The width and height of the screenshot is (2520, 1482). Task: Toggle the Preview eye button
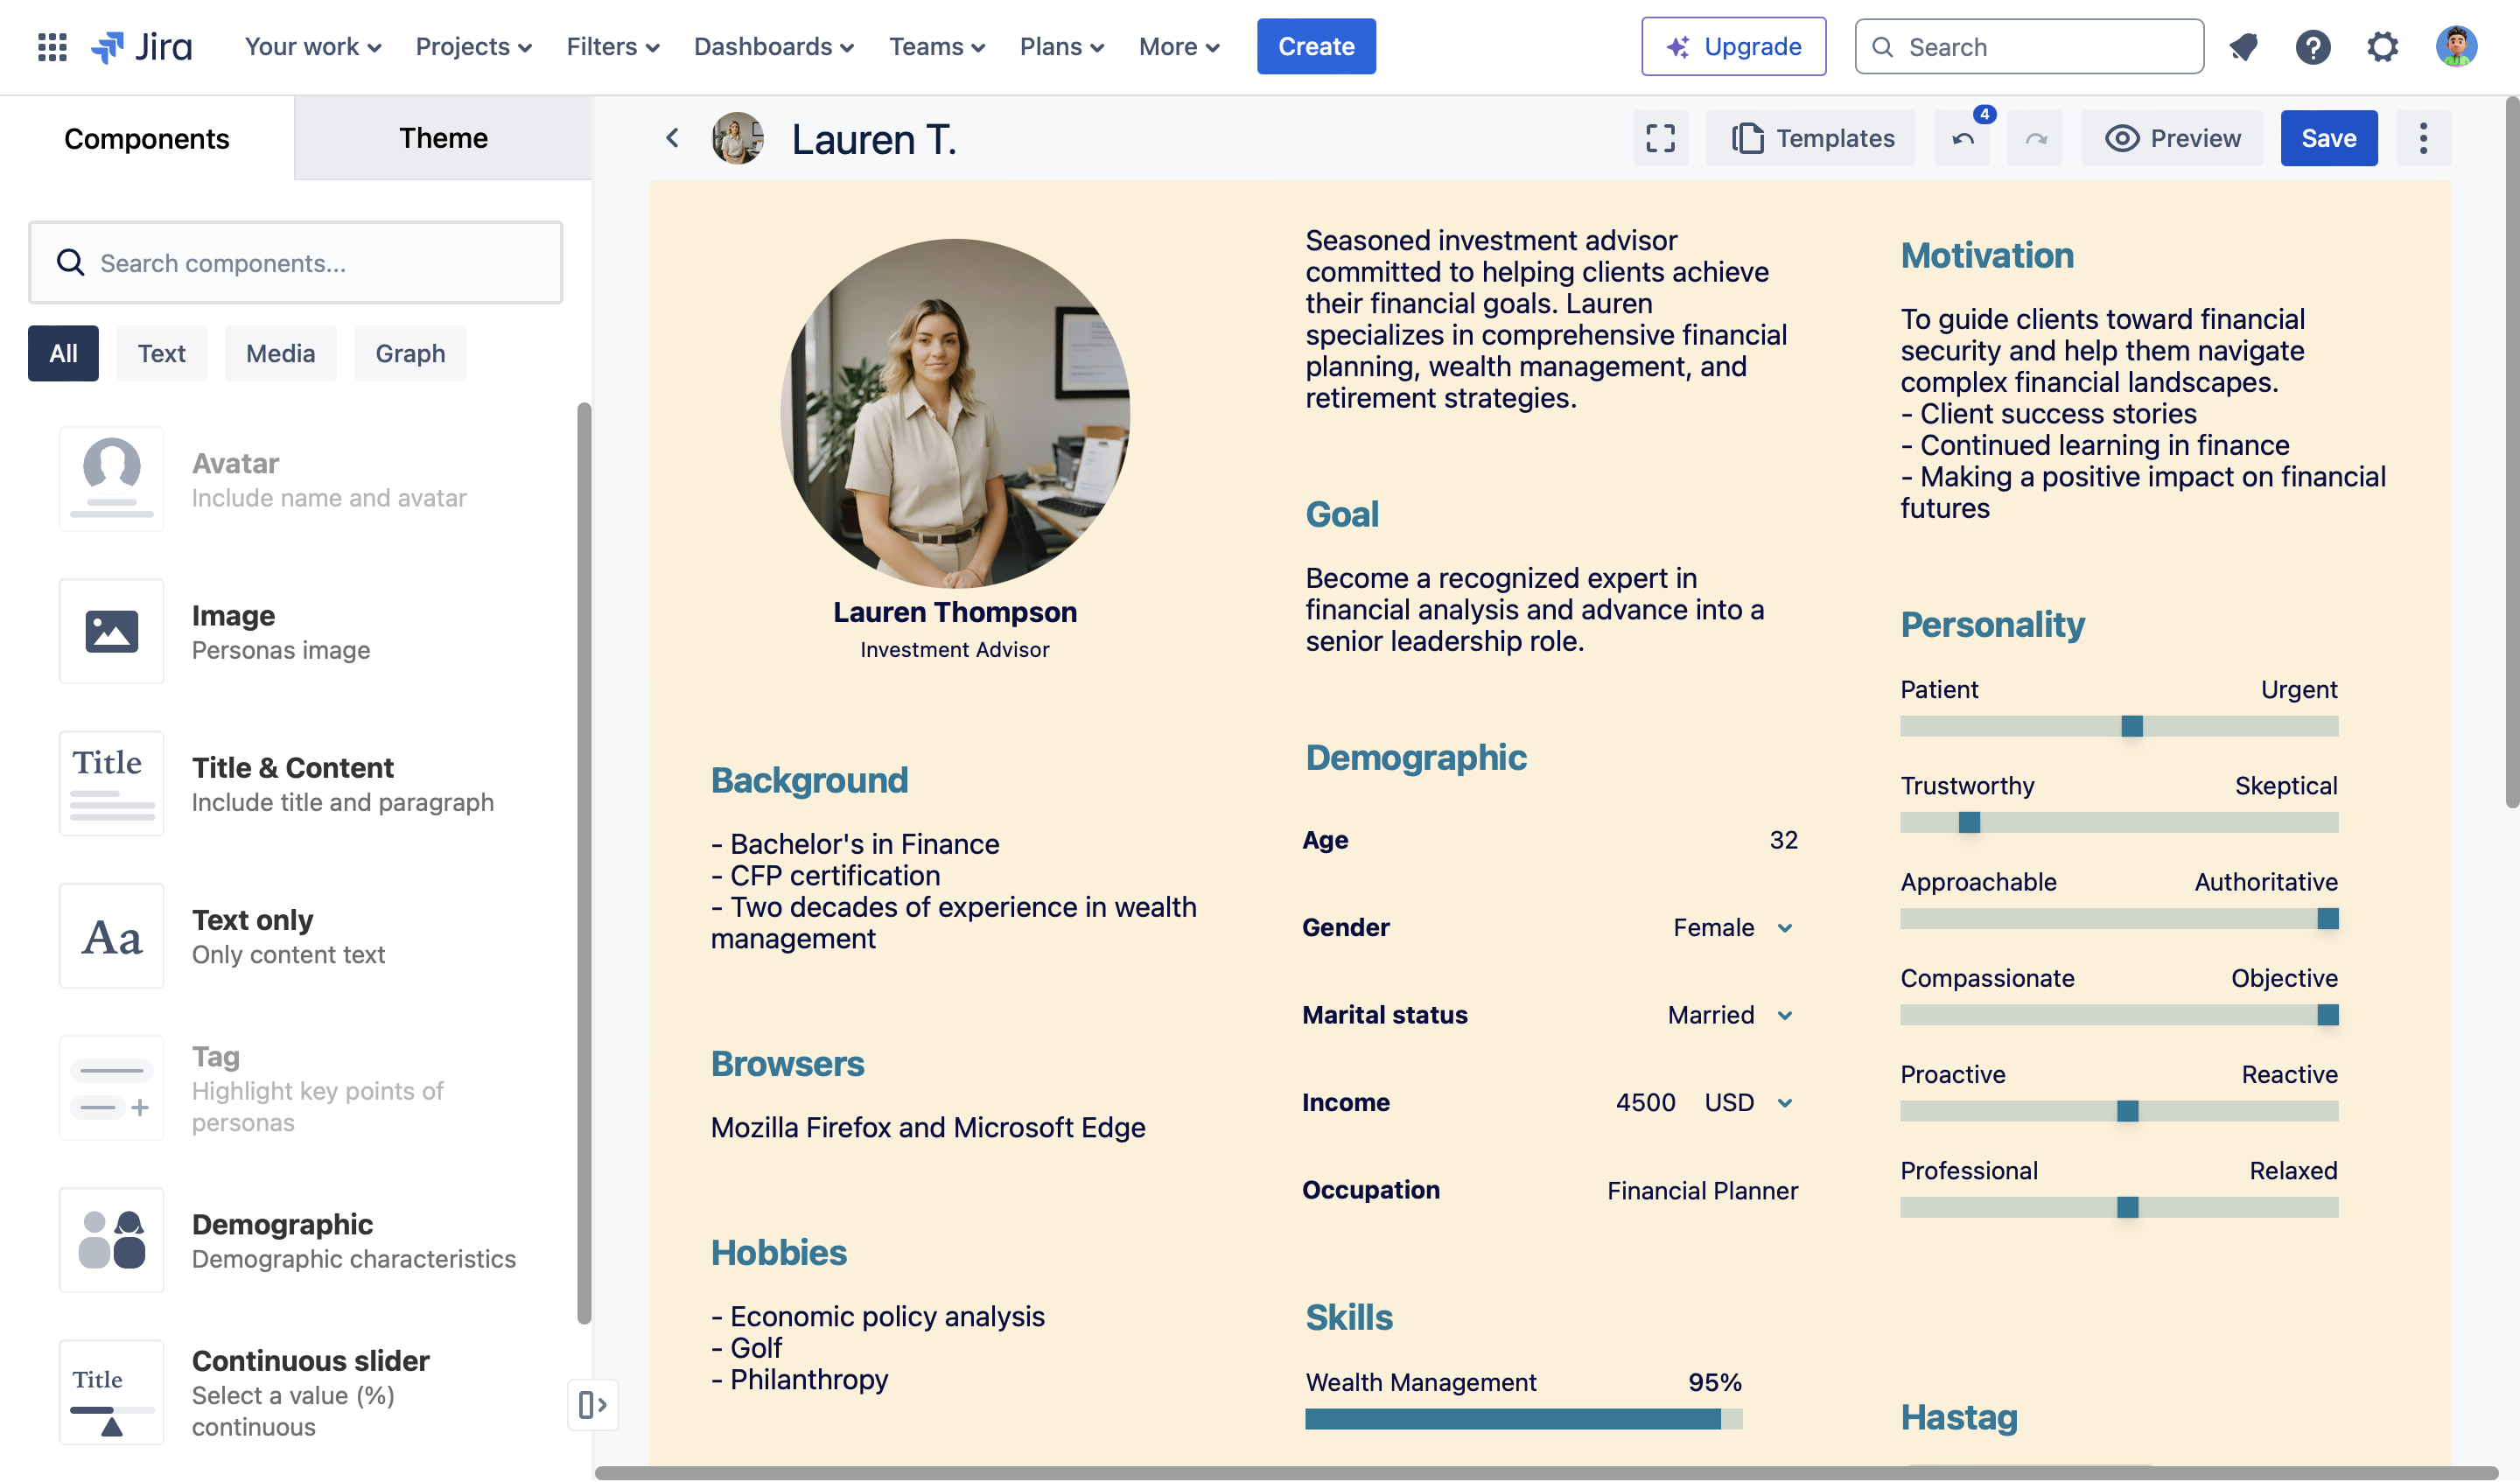tap(2172, 138)
